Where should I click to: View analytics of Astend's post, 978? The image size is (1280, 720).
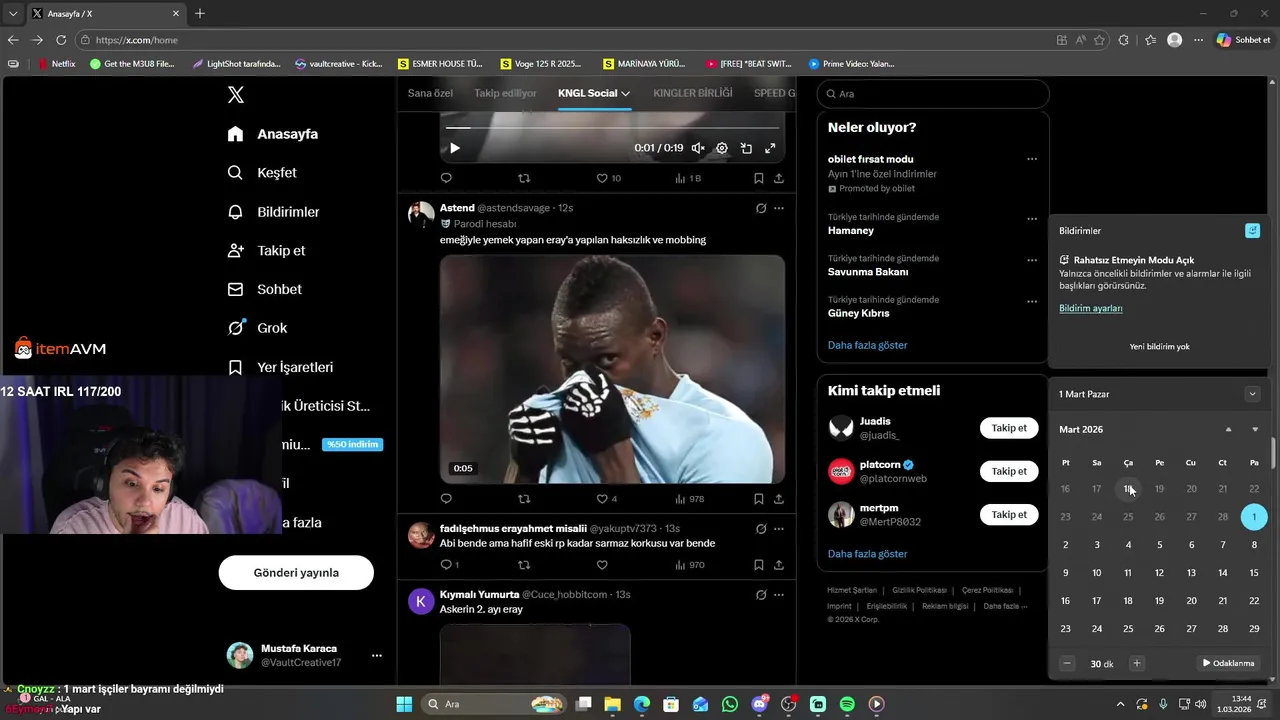(x=690, y=499)
